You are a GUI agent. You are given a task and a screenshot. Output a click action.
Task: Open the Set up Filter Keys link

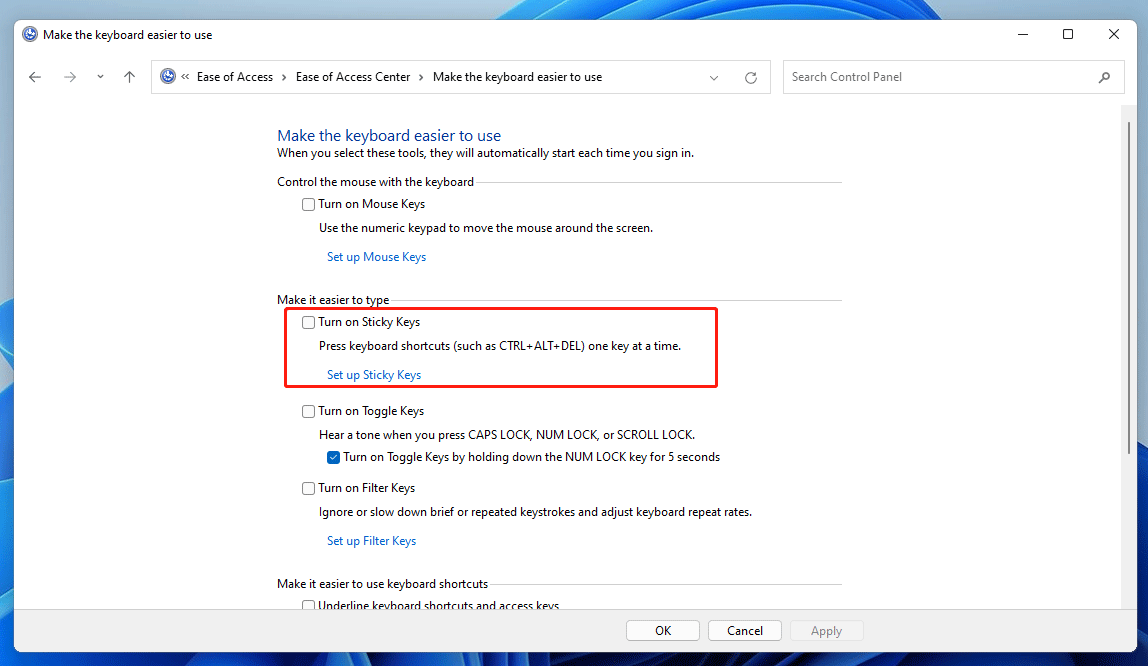pos(371,541)
